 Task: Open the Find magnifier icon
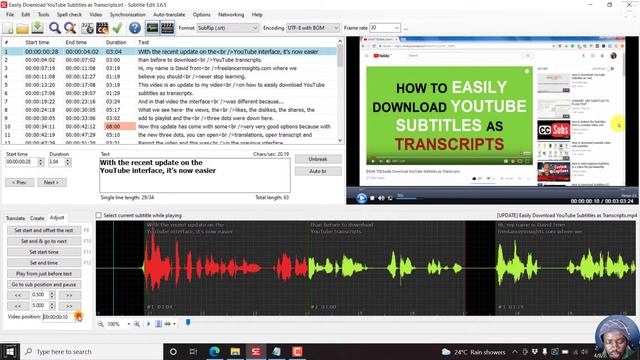point(55,28)
